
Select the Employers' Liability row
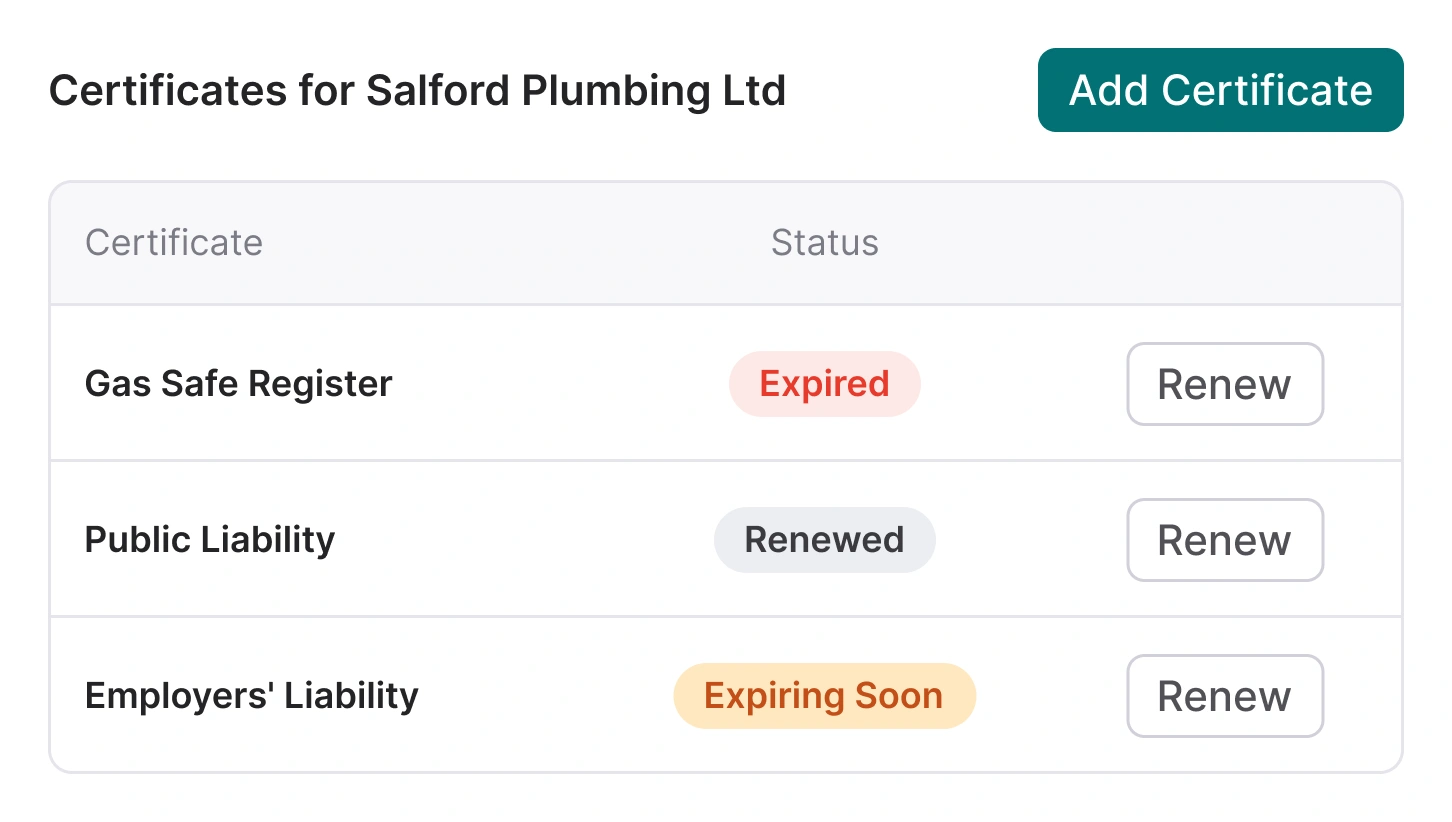coord(600,696)
